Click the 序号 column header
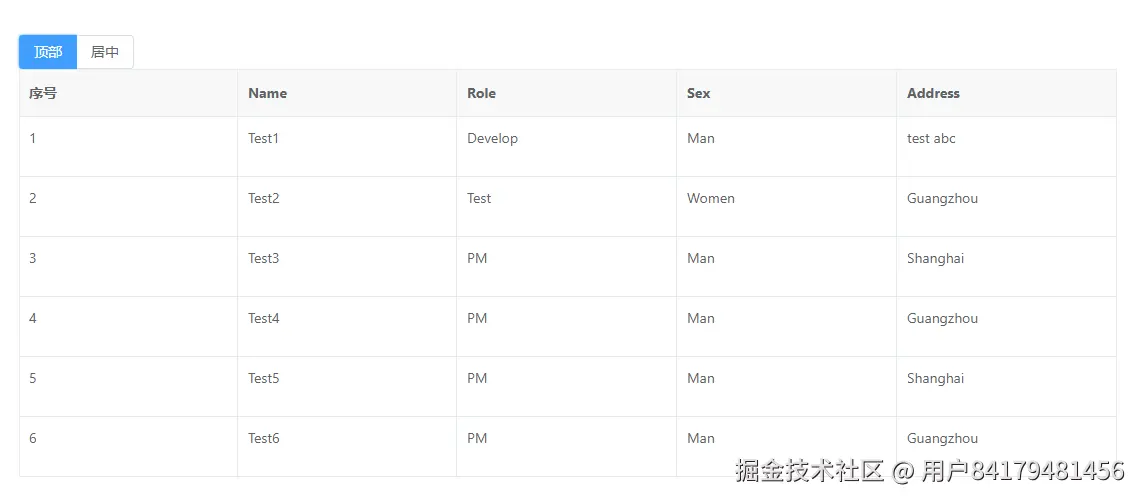Image resolution: width=1141 pixels, height=501 pixels. [43, 93]
